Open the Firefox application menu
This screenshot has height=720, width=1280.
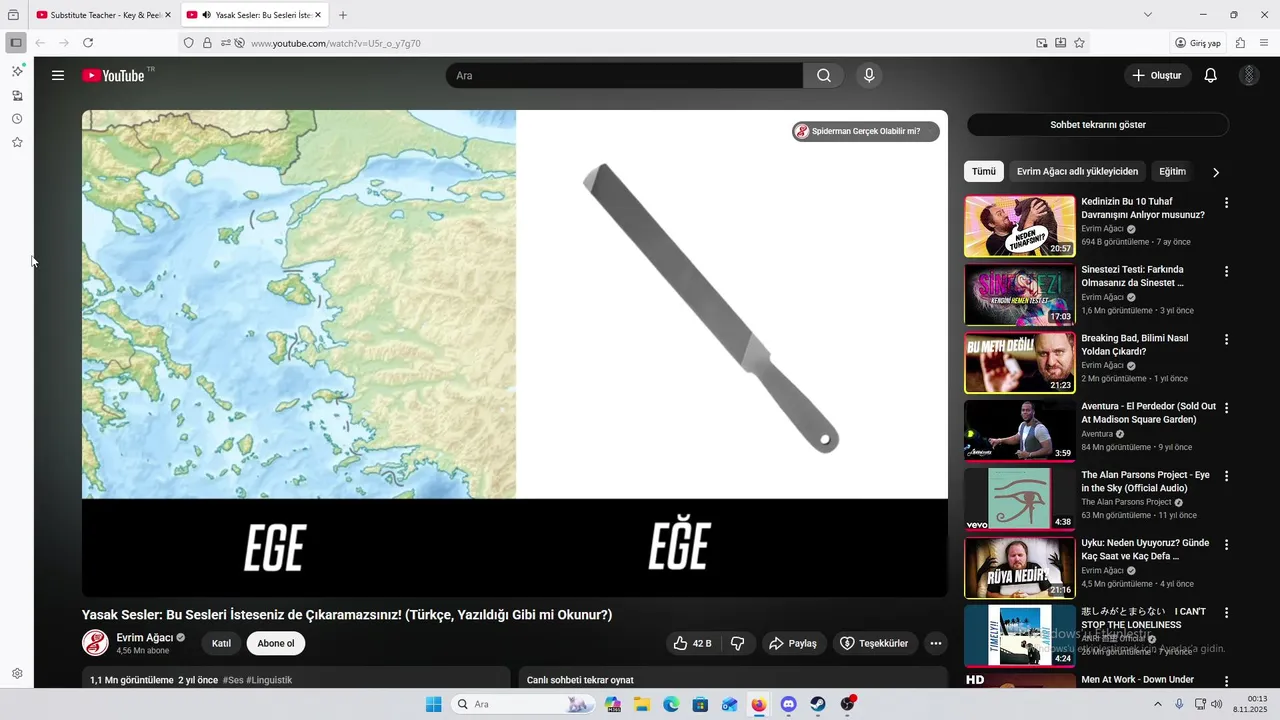click(x=1264, y=43)
